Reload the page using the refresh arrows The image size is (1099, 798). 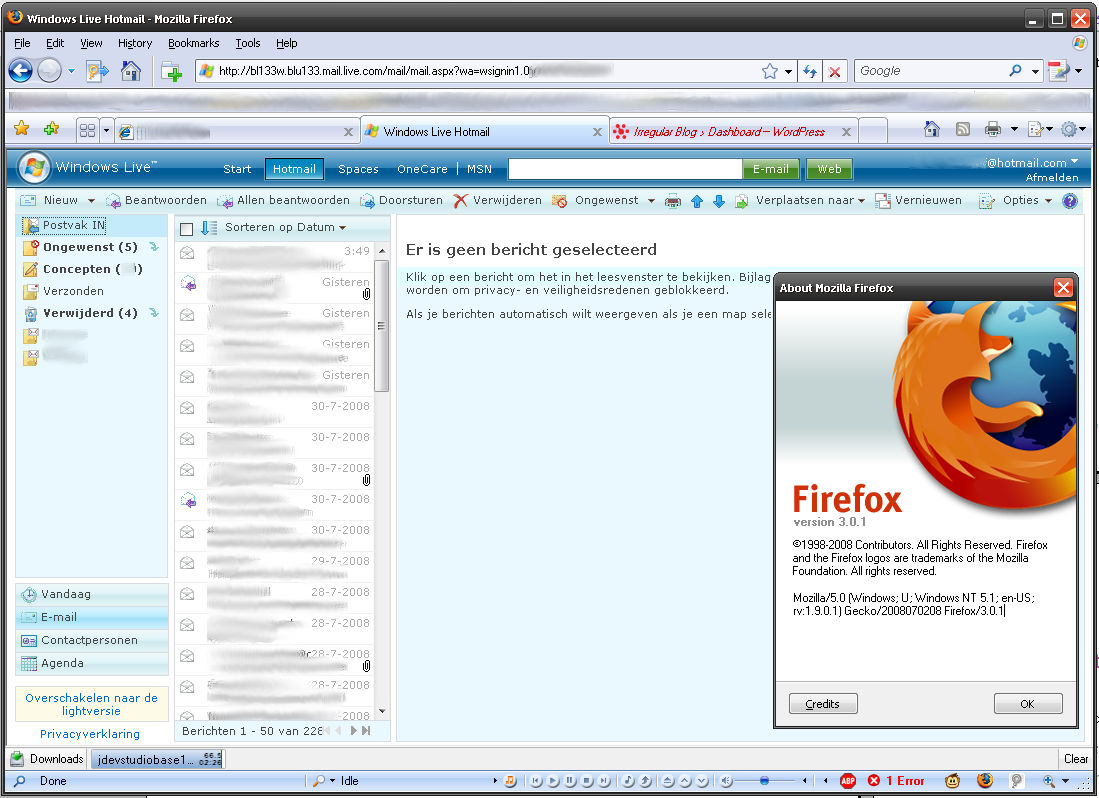click(x=810, y=71)
